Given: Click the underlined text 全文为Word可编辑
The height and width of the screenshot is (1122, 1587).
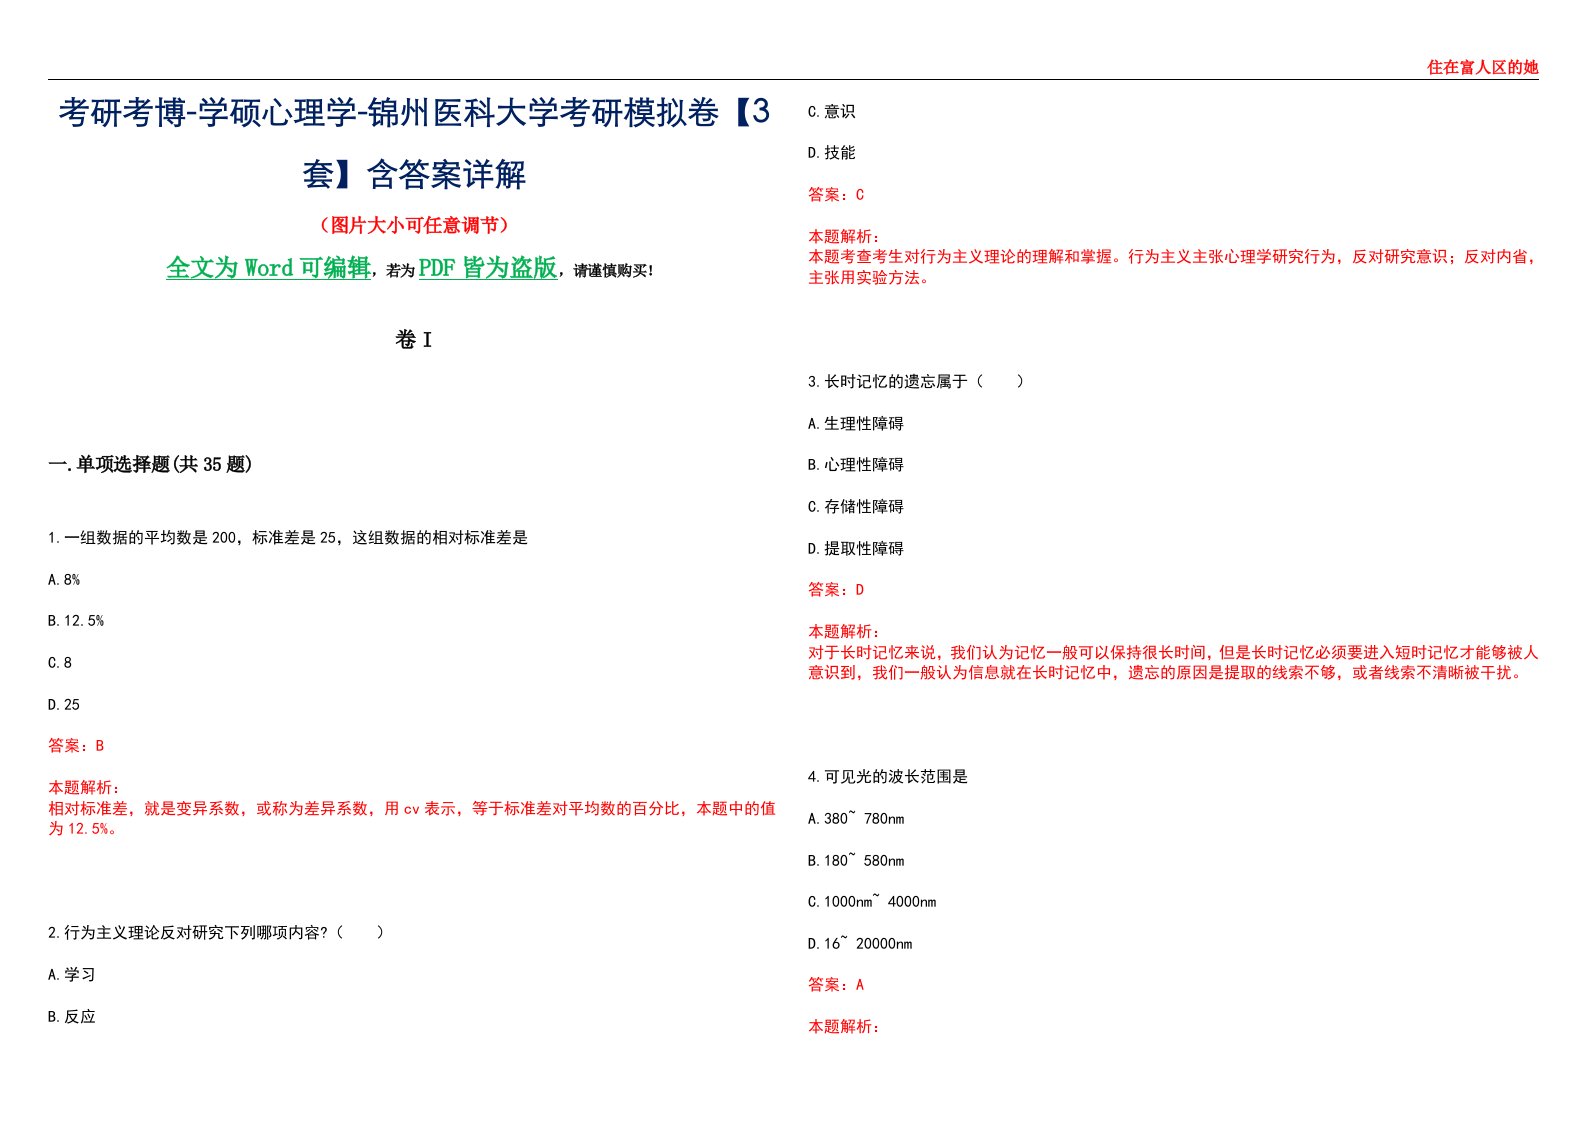Looking at the screenshot, I should (268, 268).
